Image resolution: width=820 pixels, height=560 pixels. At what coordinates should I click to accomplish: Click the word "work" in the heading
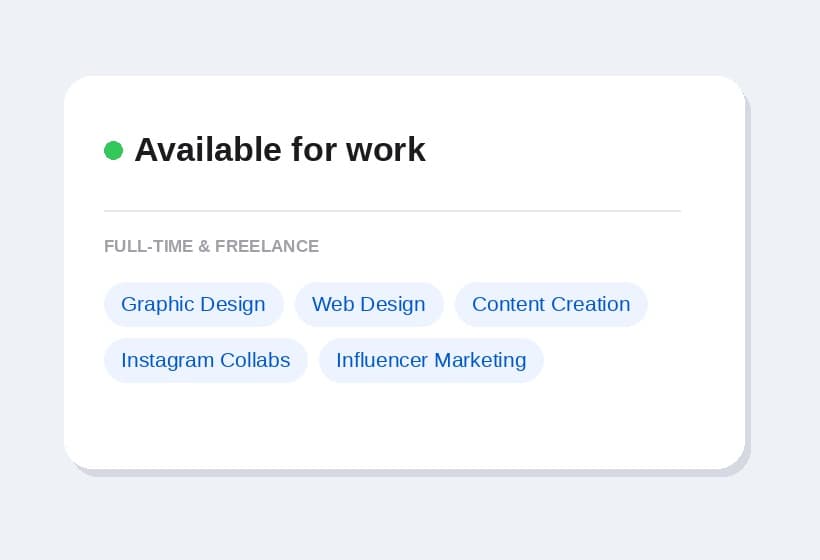[x=386, y=150]
